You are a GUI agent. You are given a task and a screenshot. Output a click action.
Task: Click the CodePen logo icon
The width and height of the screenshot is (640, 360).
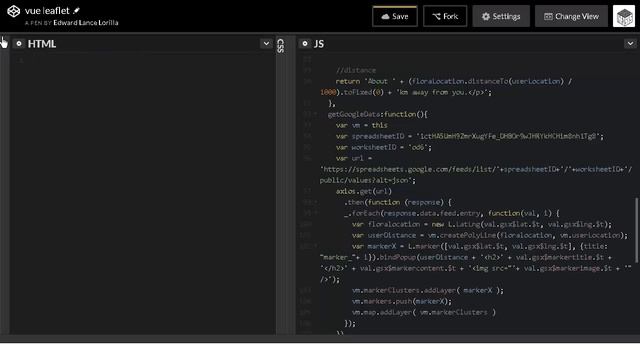pyautogui.click(x=13, y=11)
